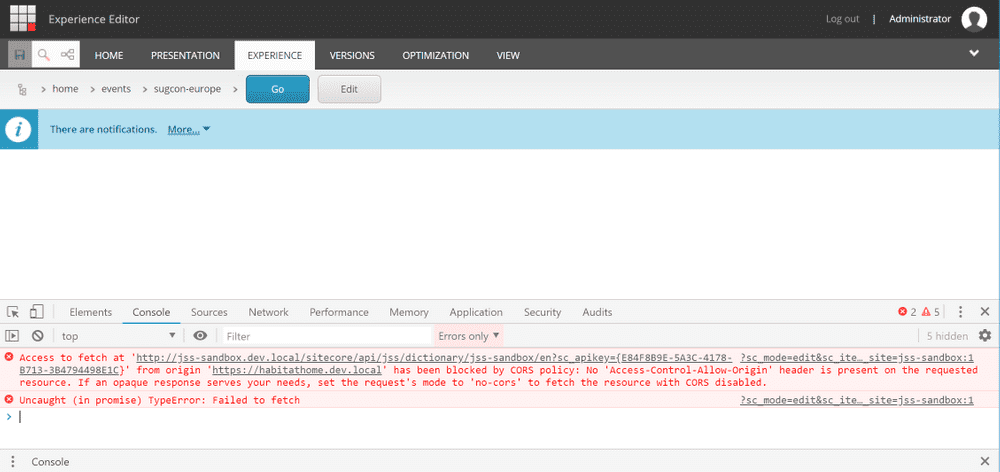Open the bottom drawer menu dots
This screenshot has width=1000, height=472.
click(x=12, y=462)
